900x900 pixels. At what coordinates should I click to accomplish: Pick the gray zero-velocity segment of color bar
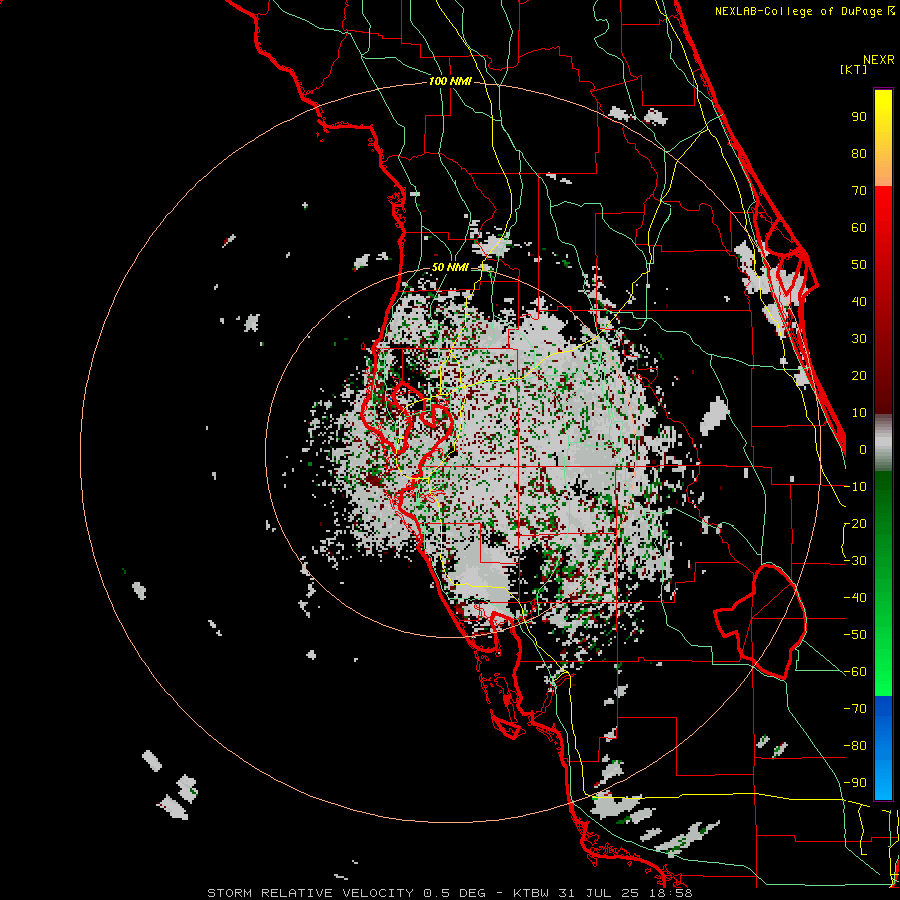[x=883, y=443]
